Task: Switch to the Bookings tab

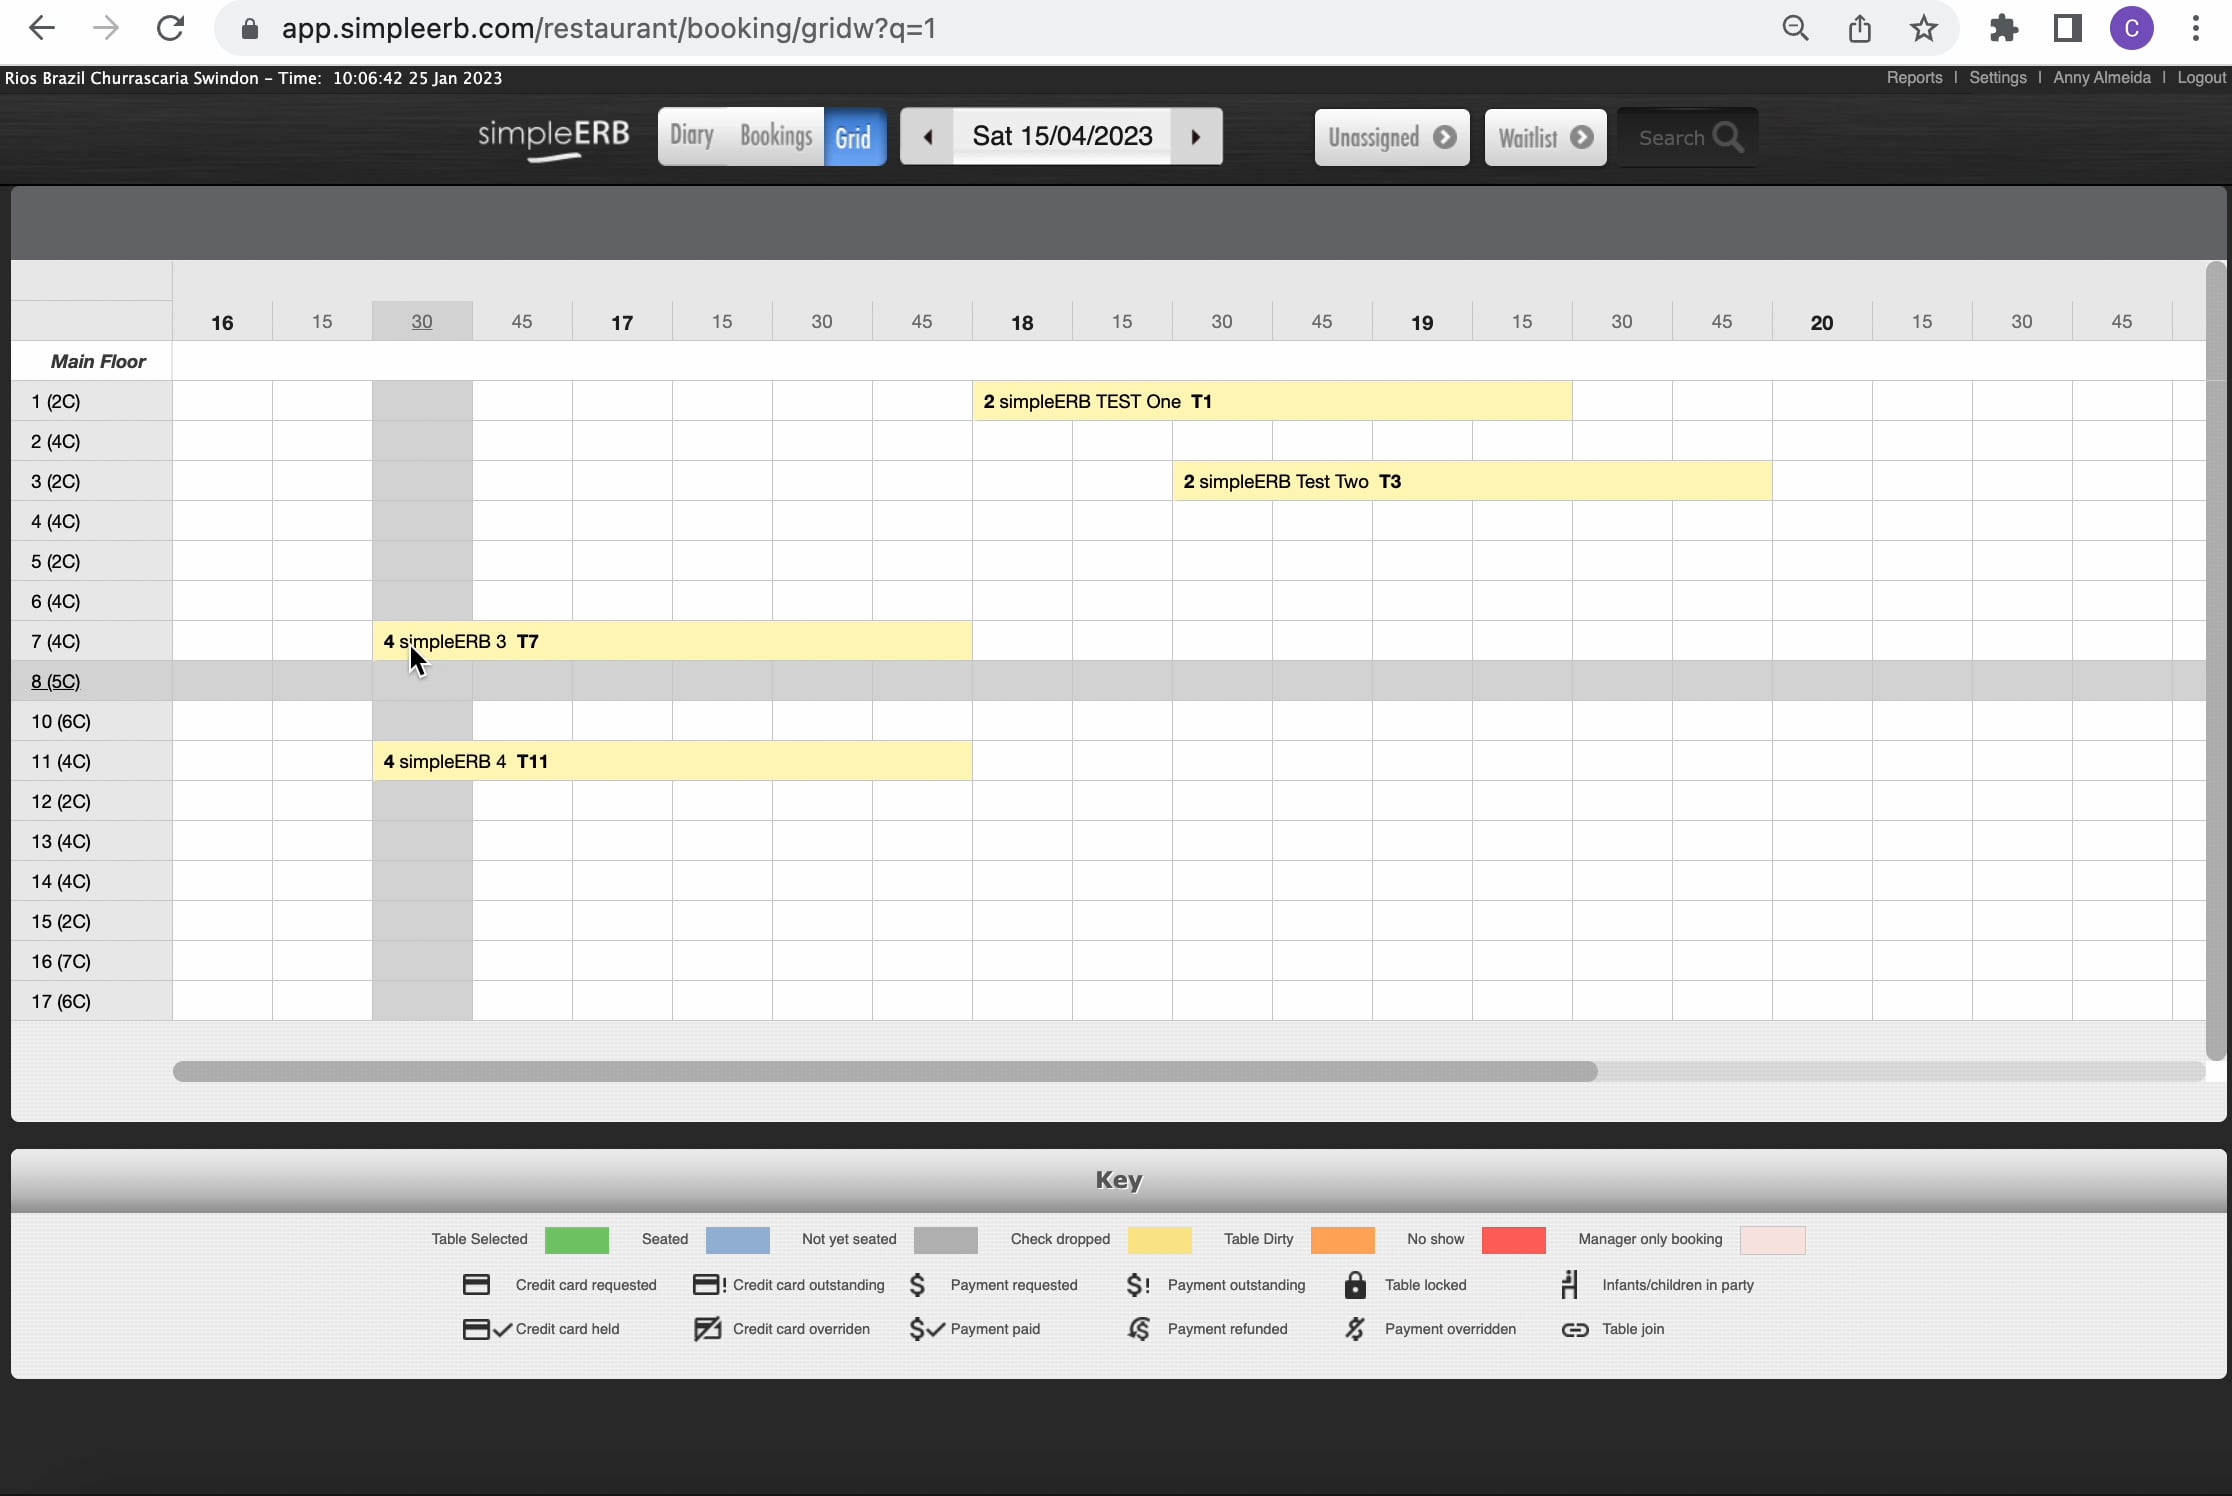Action: click(x=774, y=136)
